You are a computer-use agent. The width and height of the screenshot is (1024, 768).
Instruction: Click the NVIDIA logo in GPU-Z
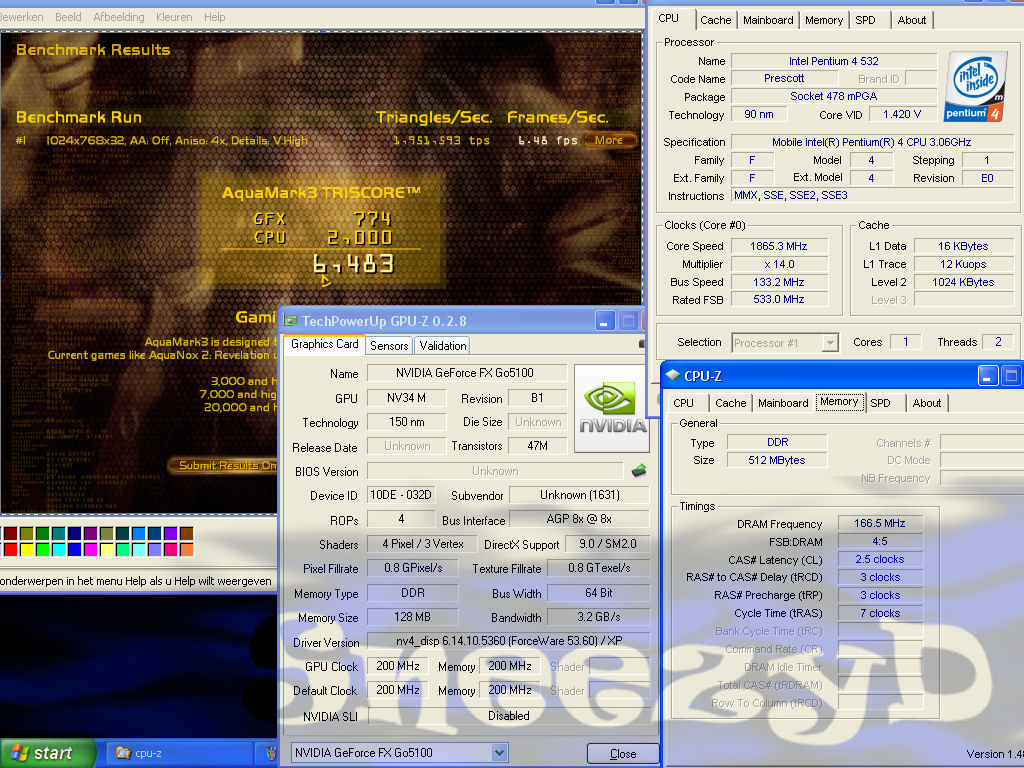pyautogui.click(x=611, y=408)
